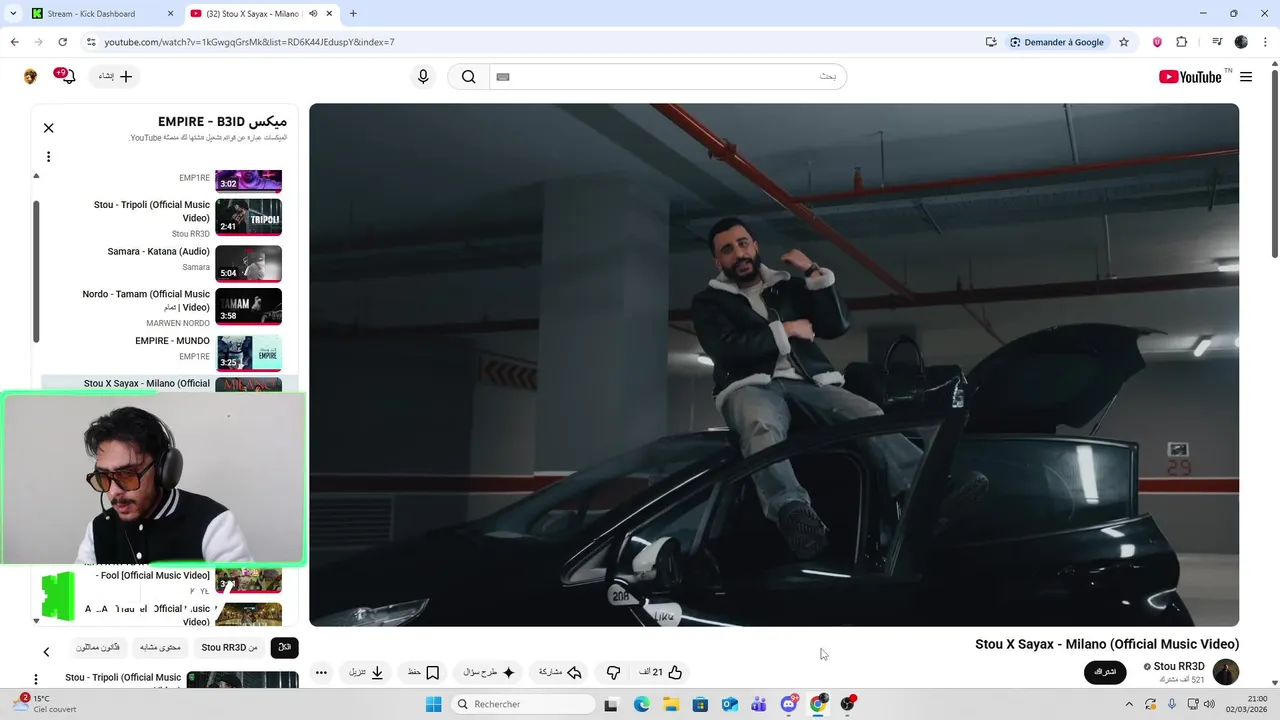Click the mix list vertical scrollbar
1280x720 pixels.
point(36,270)
